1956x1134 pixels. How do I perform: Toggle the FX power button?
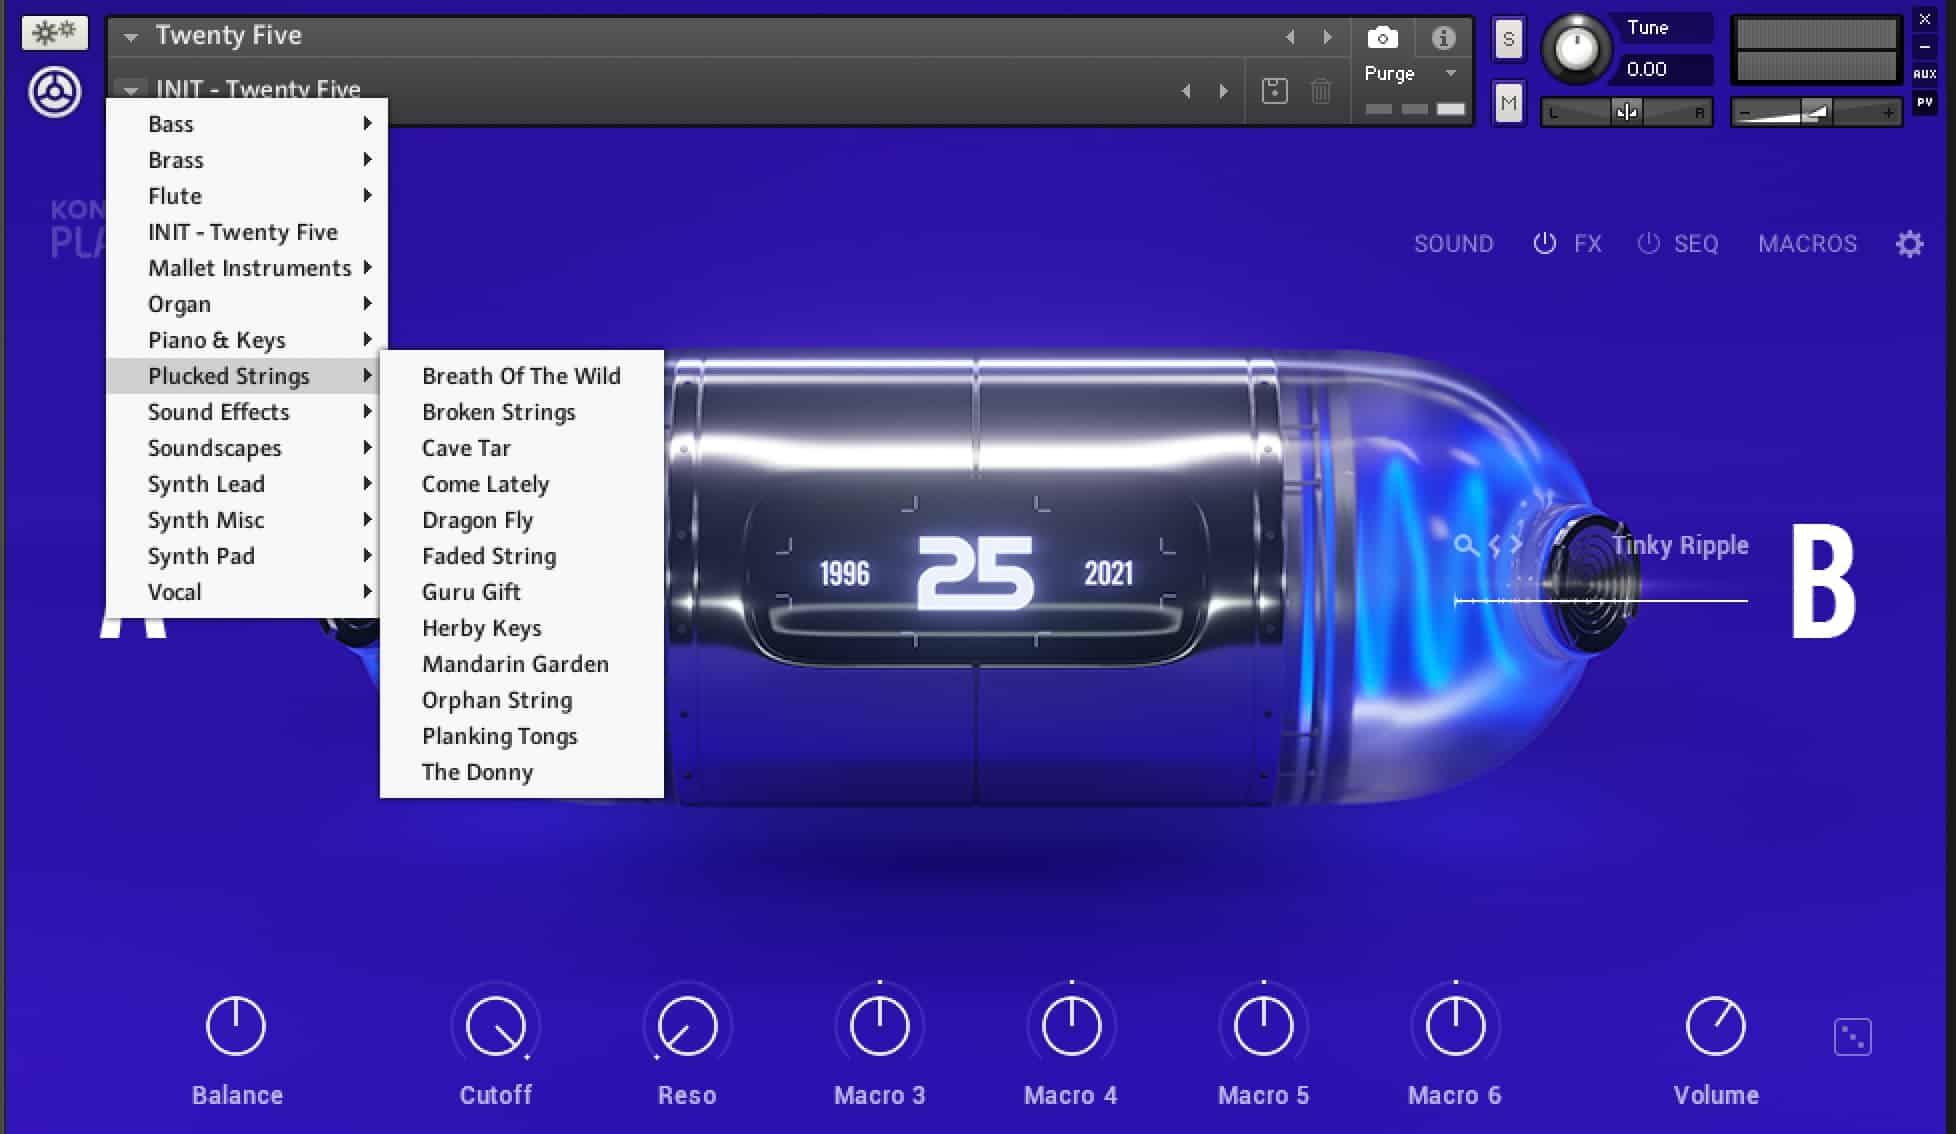(x=1544, y=243)
